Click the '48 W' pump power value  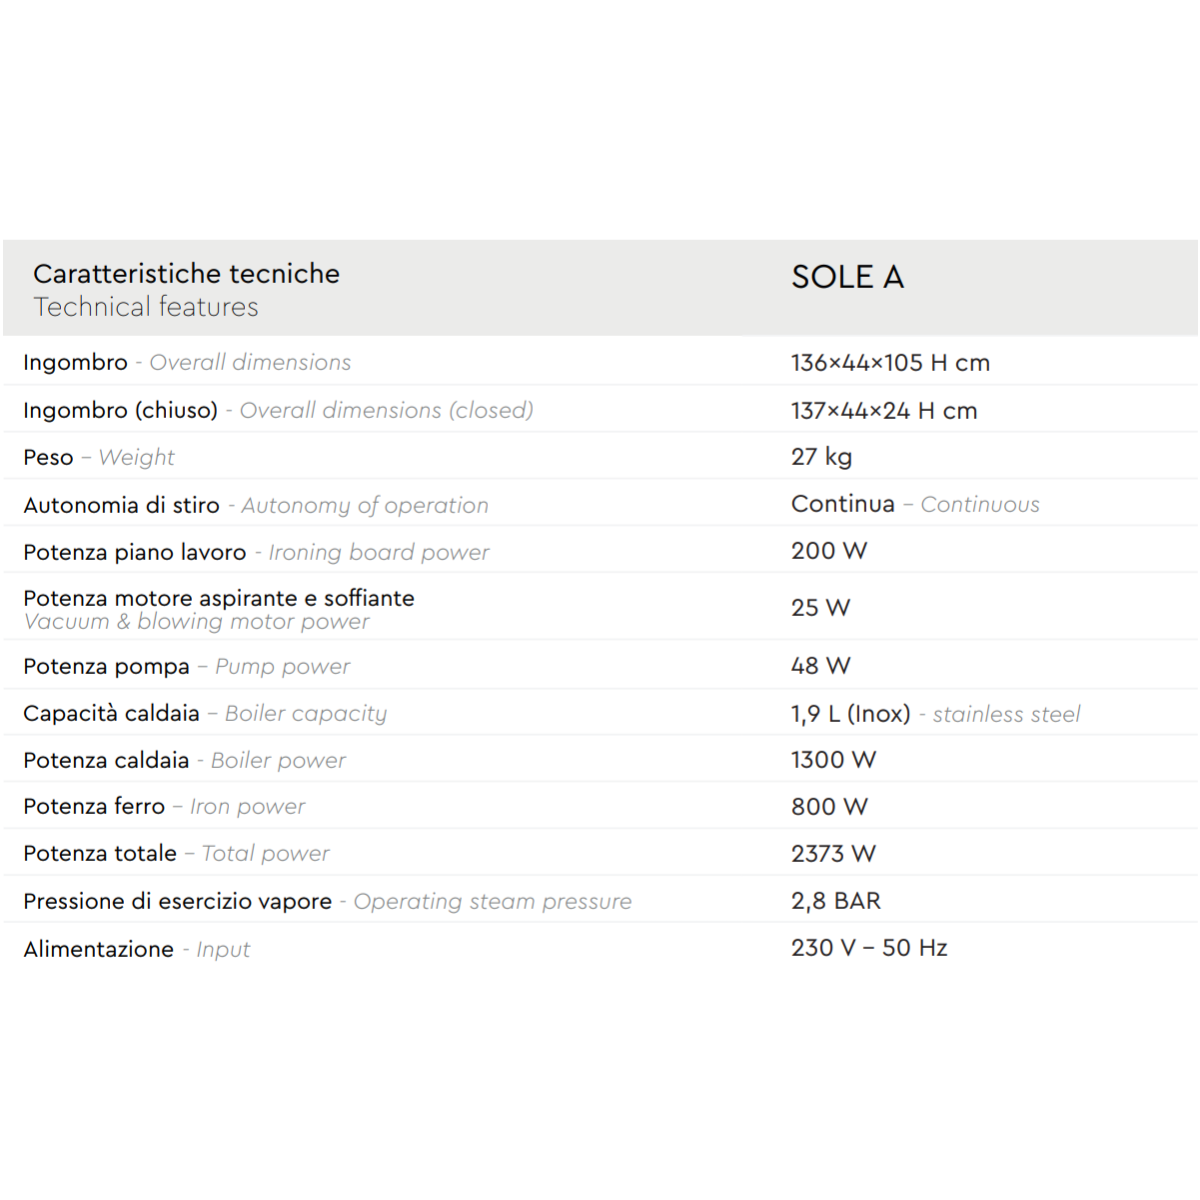coord(820,666)
